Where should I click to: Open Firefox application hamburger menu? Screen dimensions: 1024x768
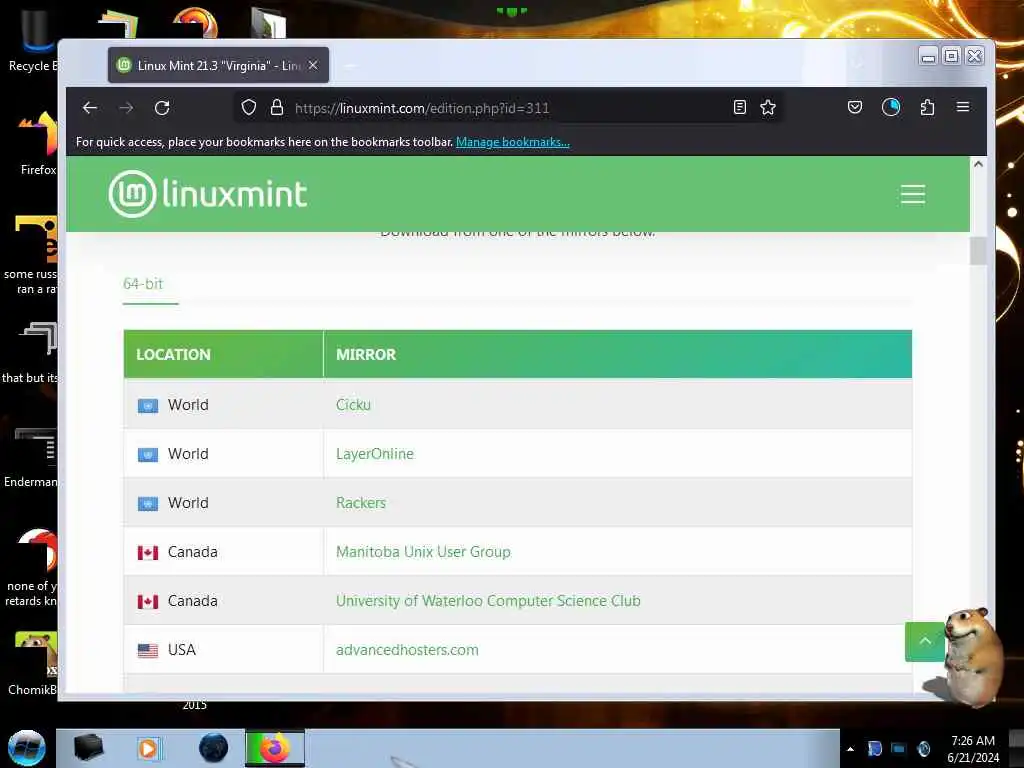963,107
